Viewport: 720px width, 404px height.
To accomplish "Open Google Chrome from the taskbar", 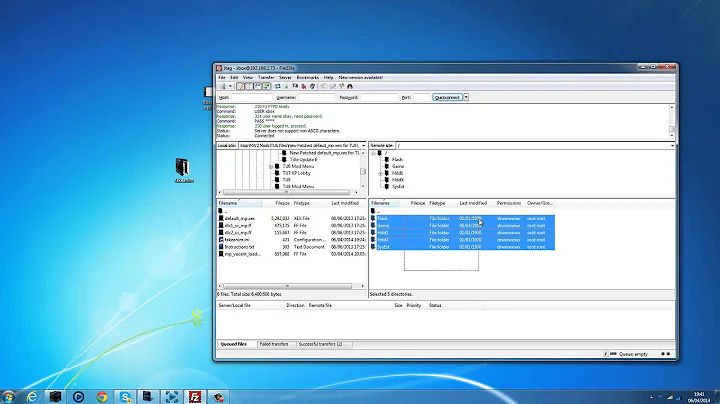I will (x=102, y=397).
